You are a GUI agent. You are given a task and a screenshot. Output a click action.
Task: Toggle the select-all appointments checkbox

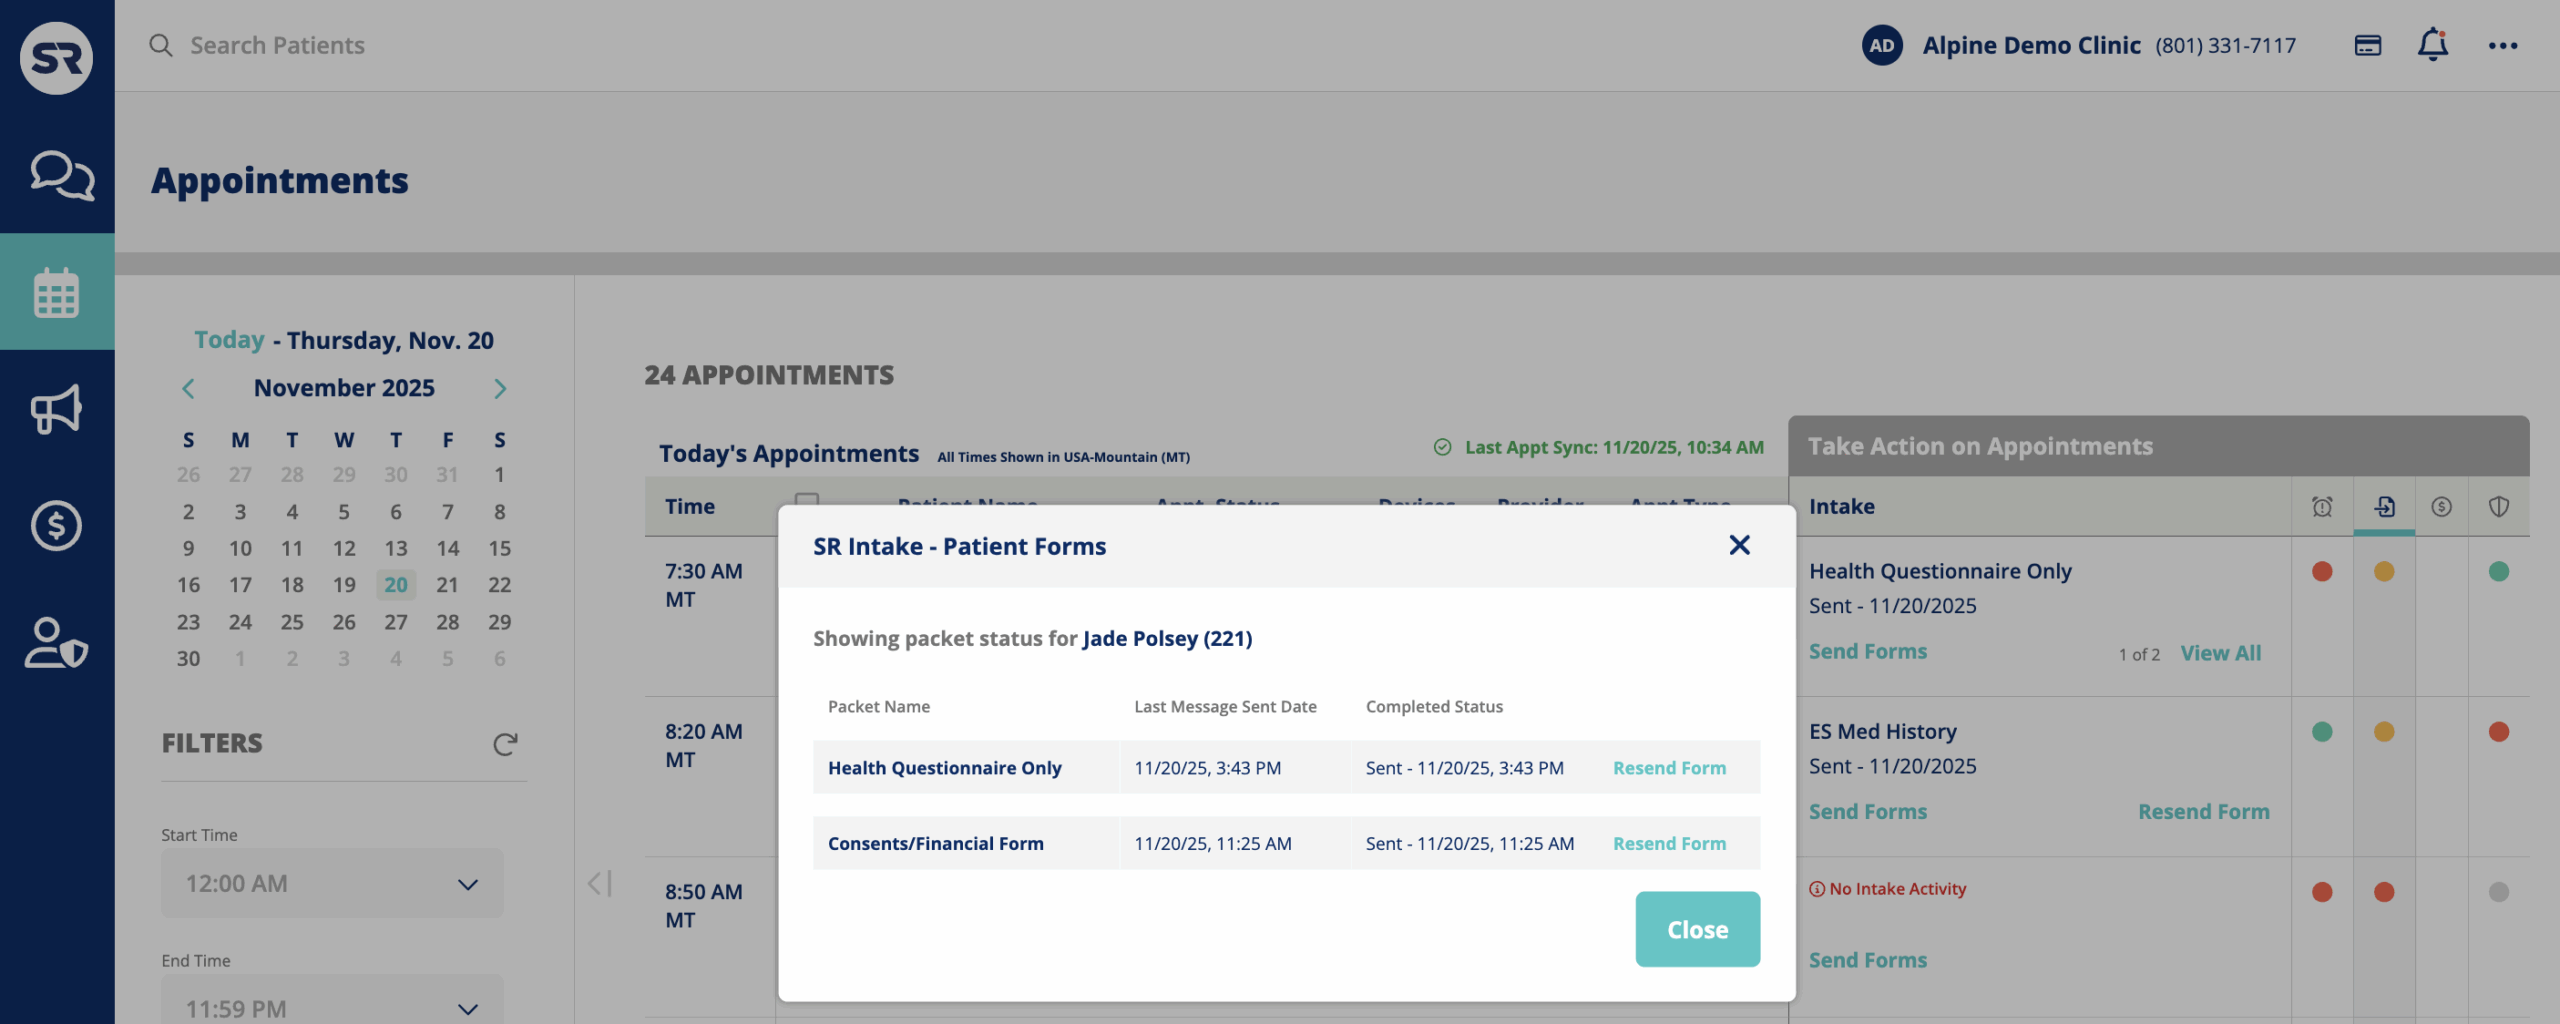pyautogui.click(x=808, y=499)
